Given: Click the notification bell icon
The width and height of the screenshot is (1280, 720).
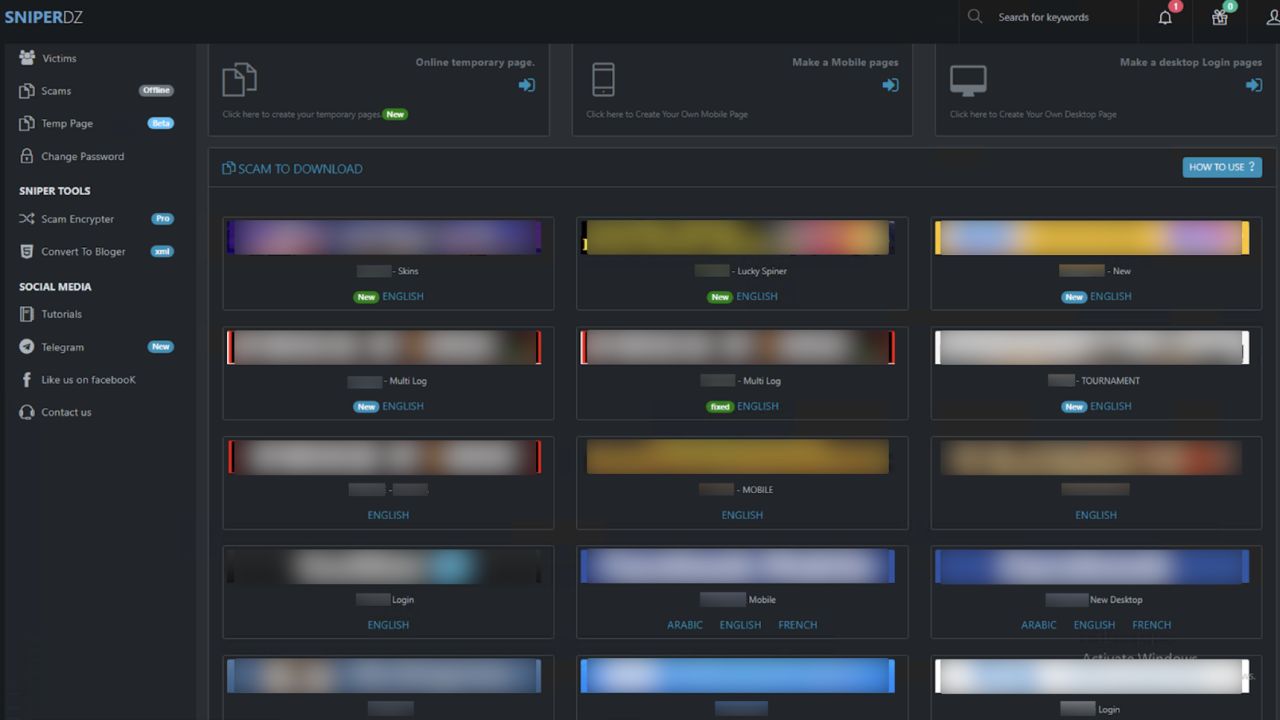Looking at the screenshot, I should point(1165,17).
